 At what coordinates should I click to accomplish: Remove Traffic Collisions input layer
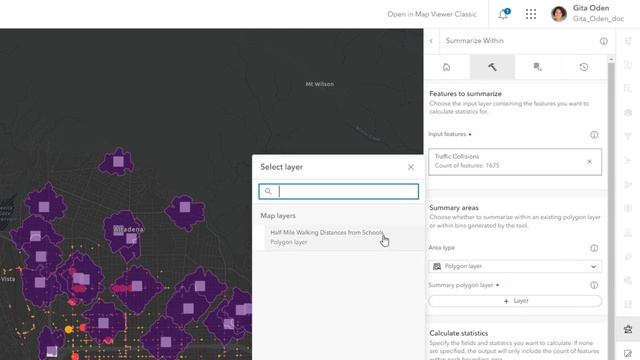coord(589,162)
